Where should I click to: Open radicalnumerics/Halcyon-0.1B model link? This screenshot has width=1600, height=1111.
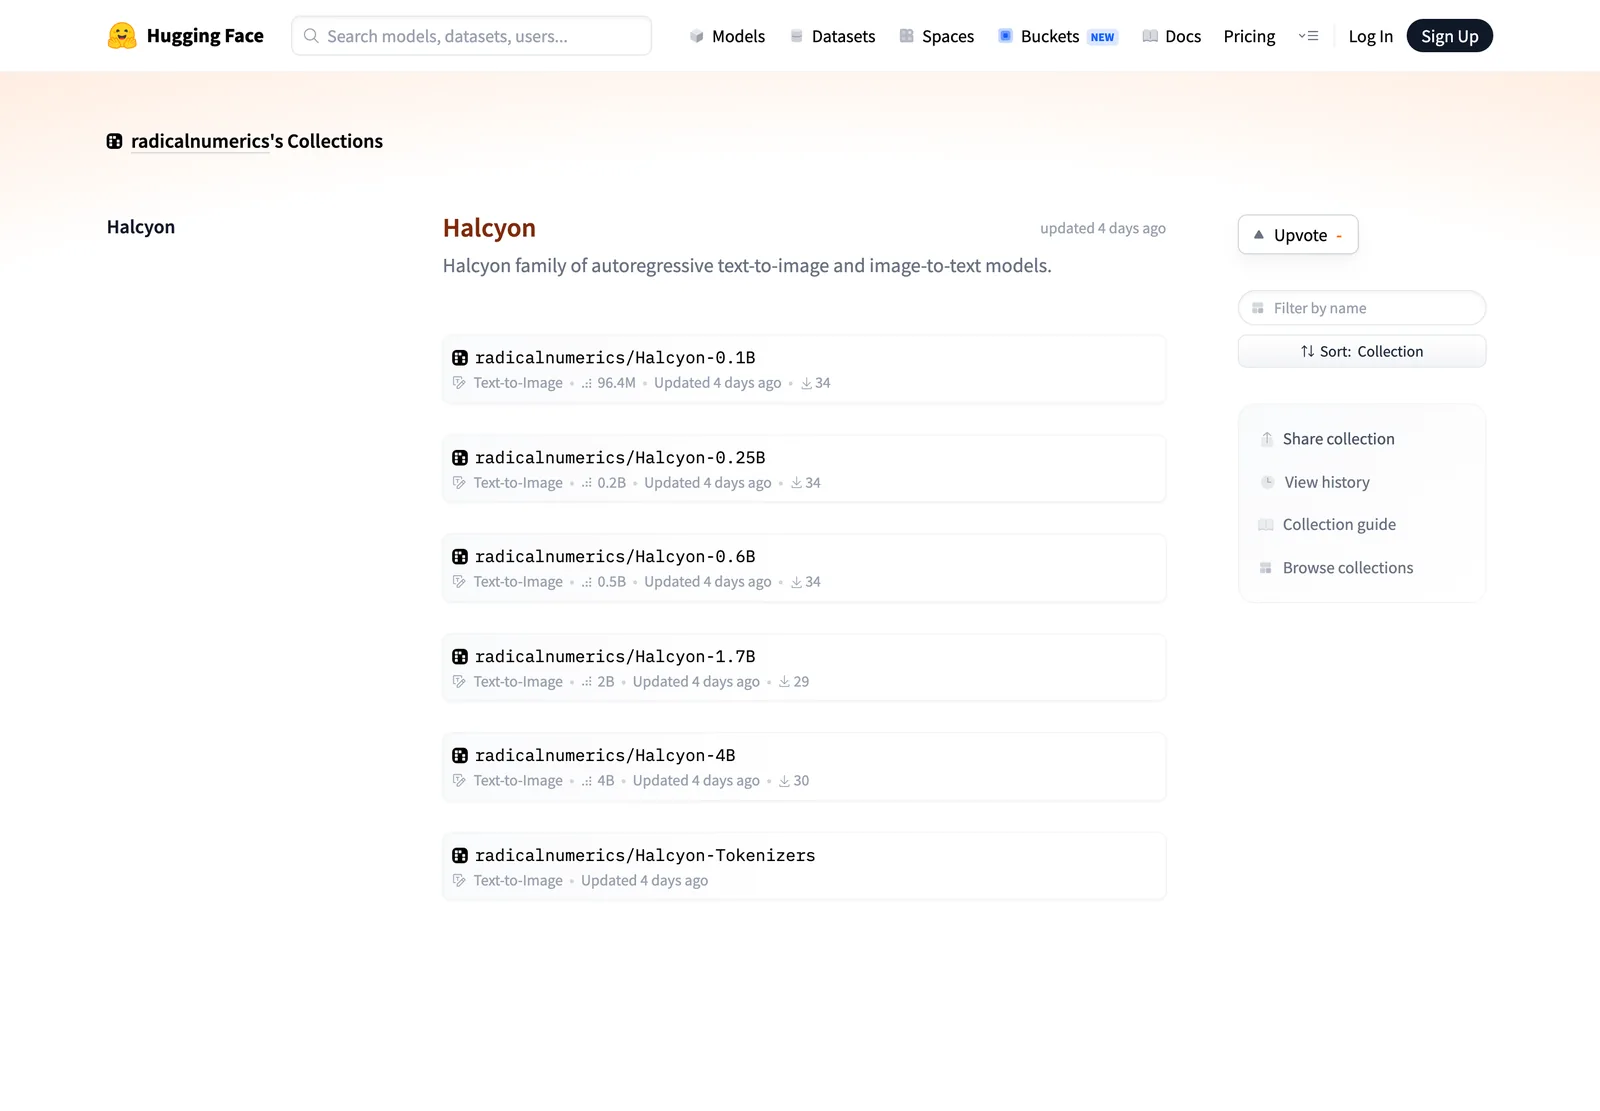pos(615,358)
